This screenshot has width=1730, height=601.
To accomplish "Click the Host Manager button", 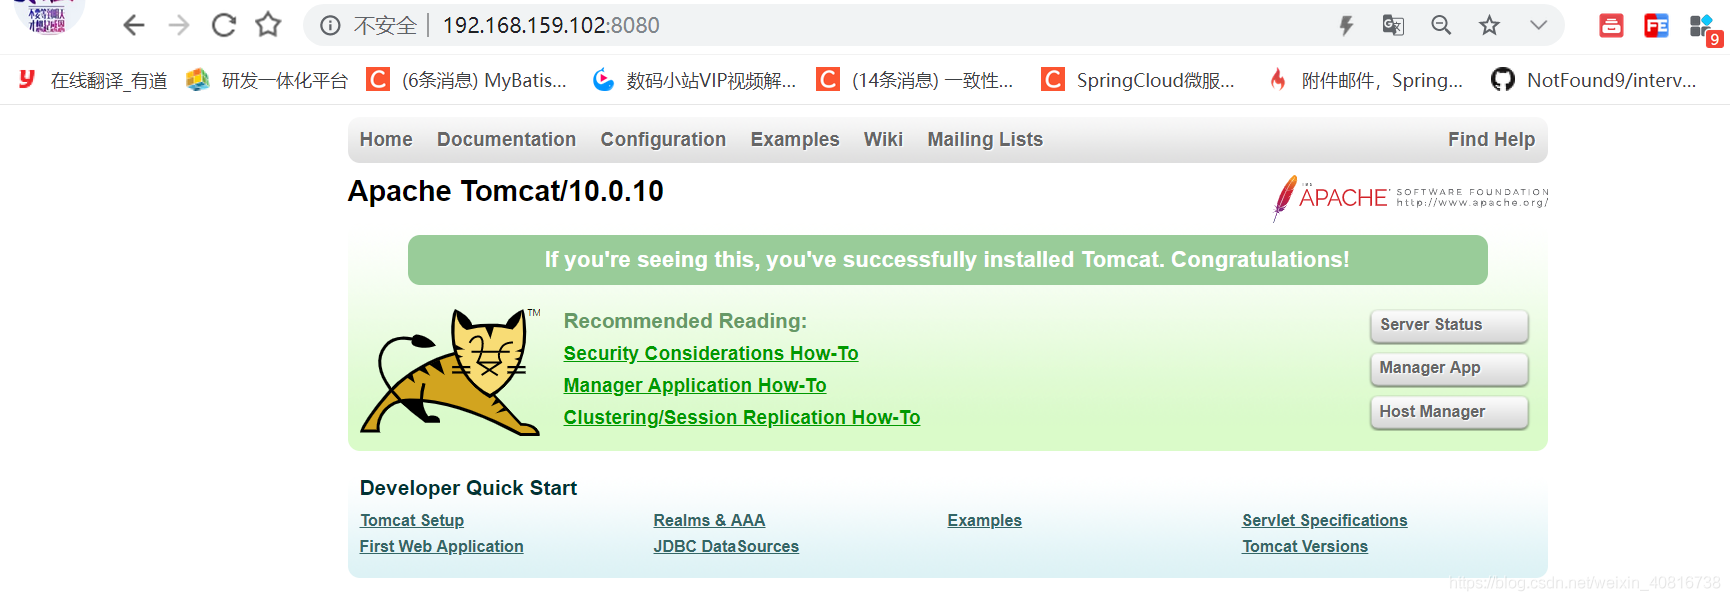I will coord(1449,412).
